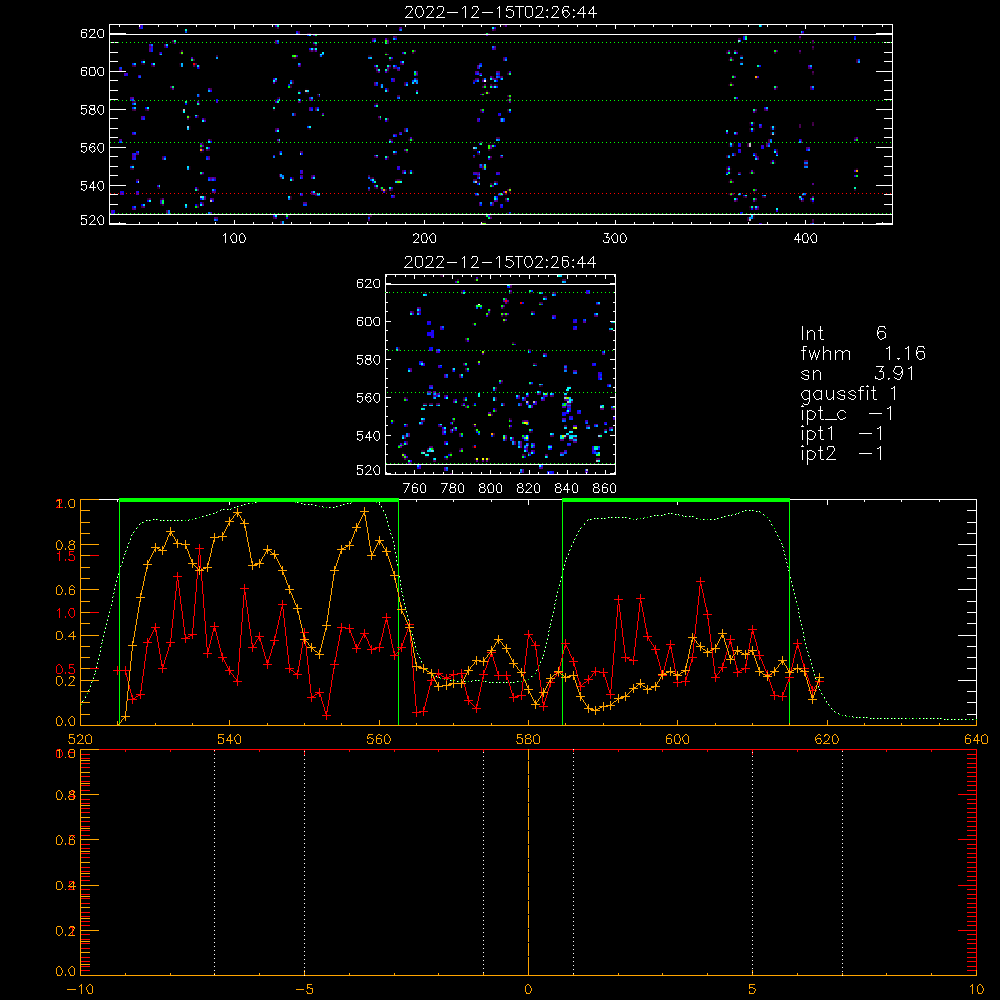The height and width of the screenshot is (1000, 1000).
Task: Click the '760' x-axis label of the middle plot
Action: click(x=415, y=489)
